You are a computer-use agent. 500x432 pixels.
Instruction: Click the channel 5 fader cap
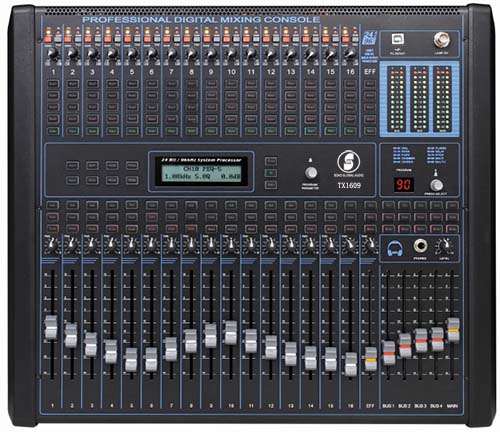131,360
